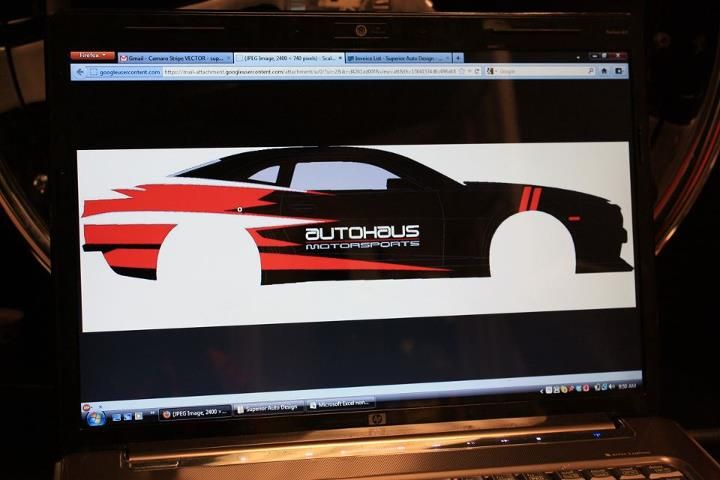Click the googleusercontent.com site identity box
Screen dimensions: 720x480
(x=125, y=72)
